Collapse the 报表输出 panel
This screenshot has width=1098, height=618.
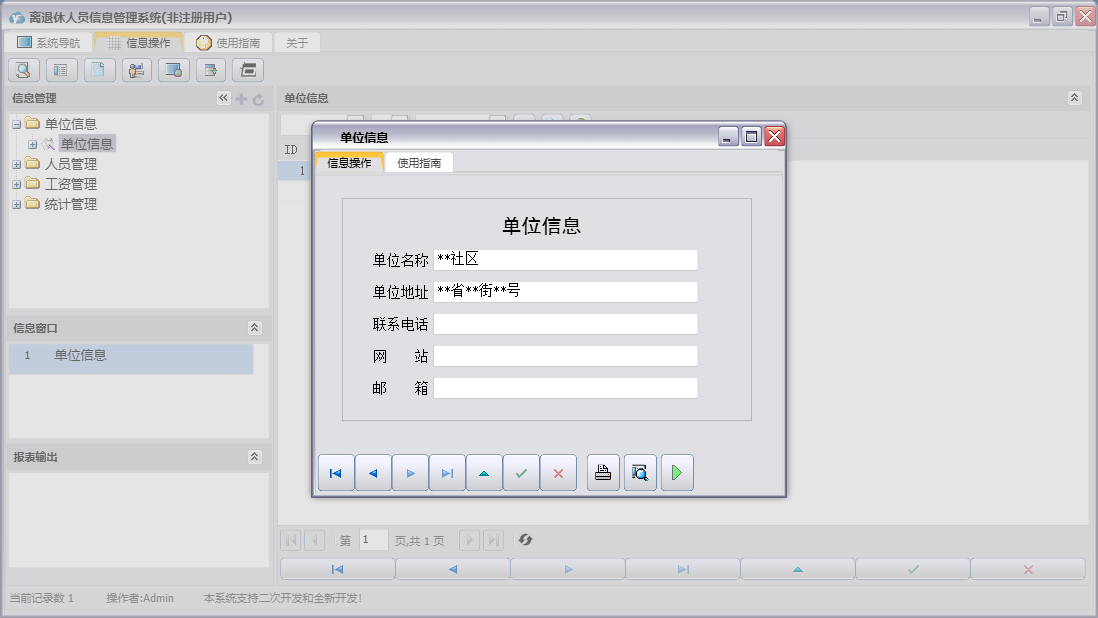[254, 457]
